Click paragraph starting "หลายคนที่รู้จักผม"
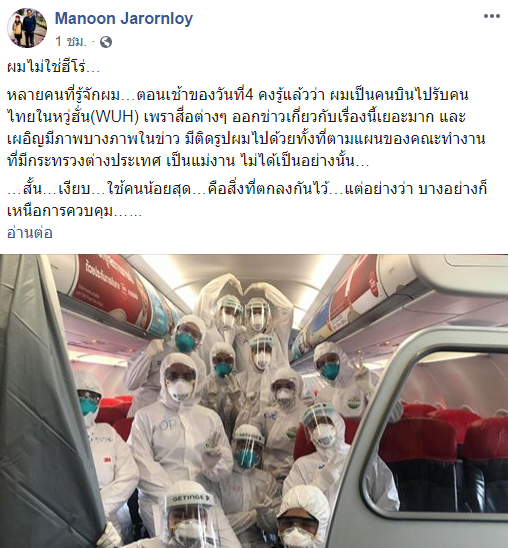 [x=246, y=128]
